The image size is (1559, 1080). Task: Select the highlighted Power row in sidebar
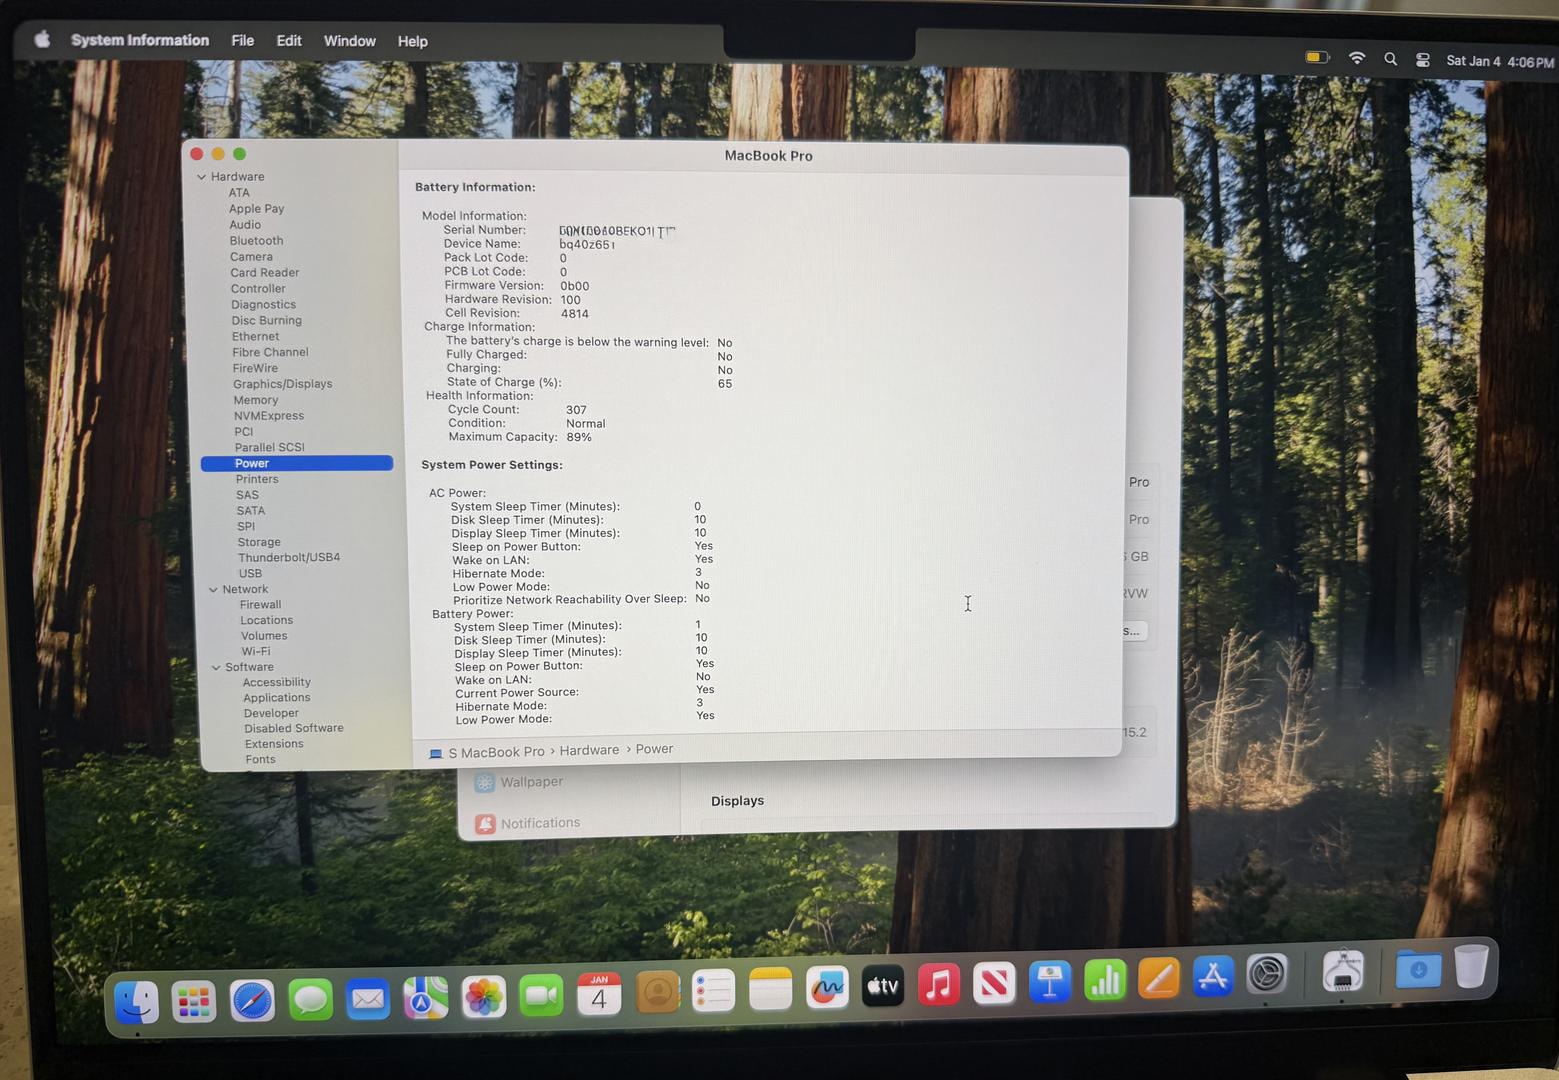click(x=297, y=464)
